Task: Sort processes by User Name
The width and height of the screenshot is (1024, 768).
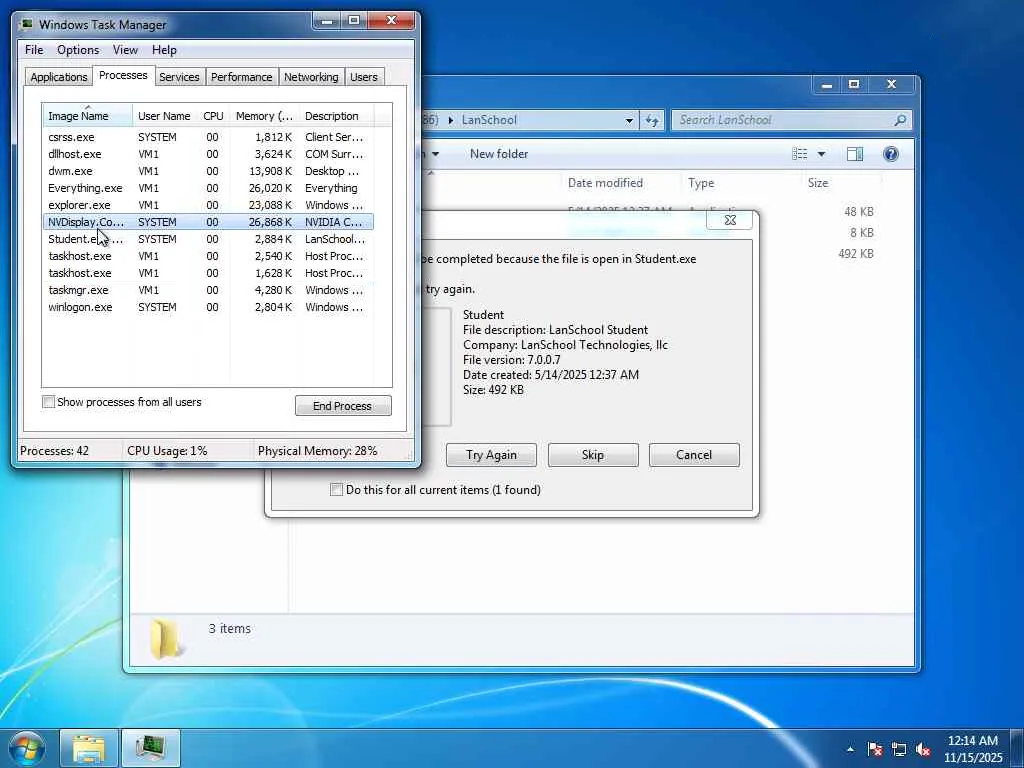Action: point(164,116)
